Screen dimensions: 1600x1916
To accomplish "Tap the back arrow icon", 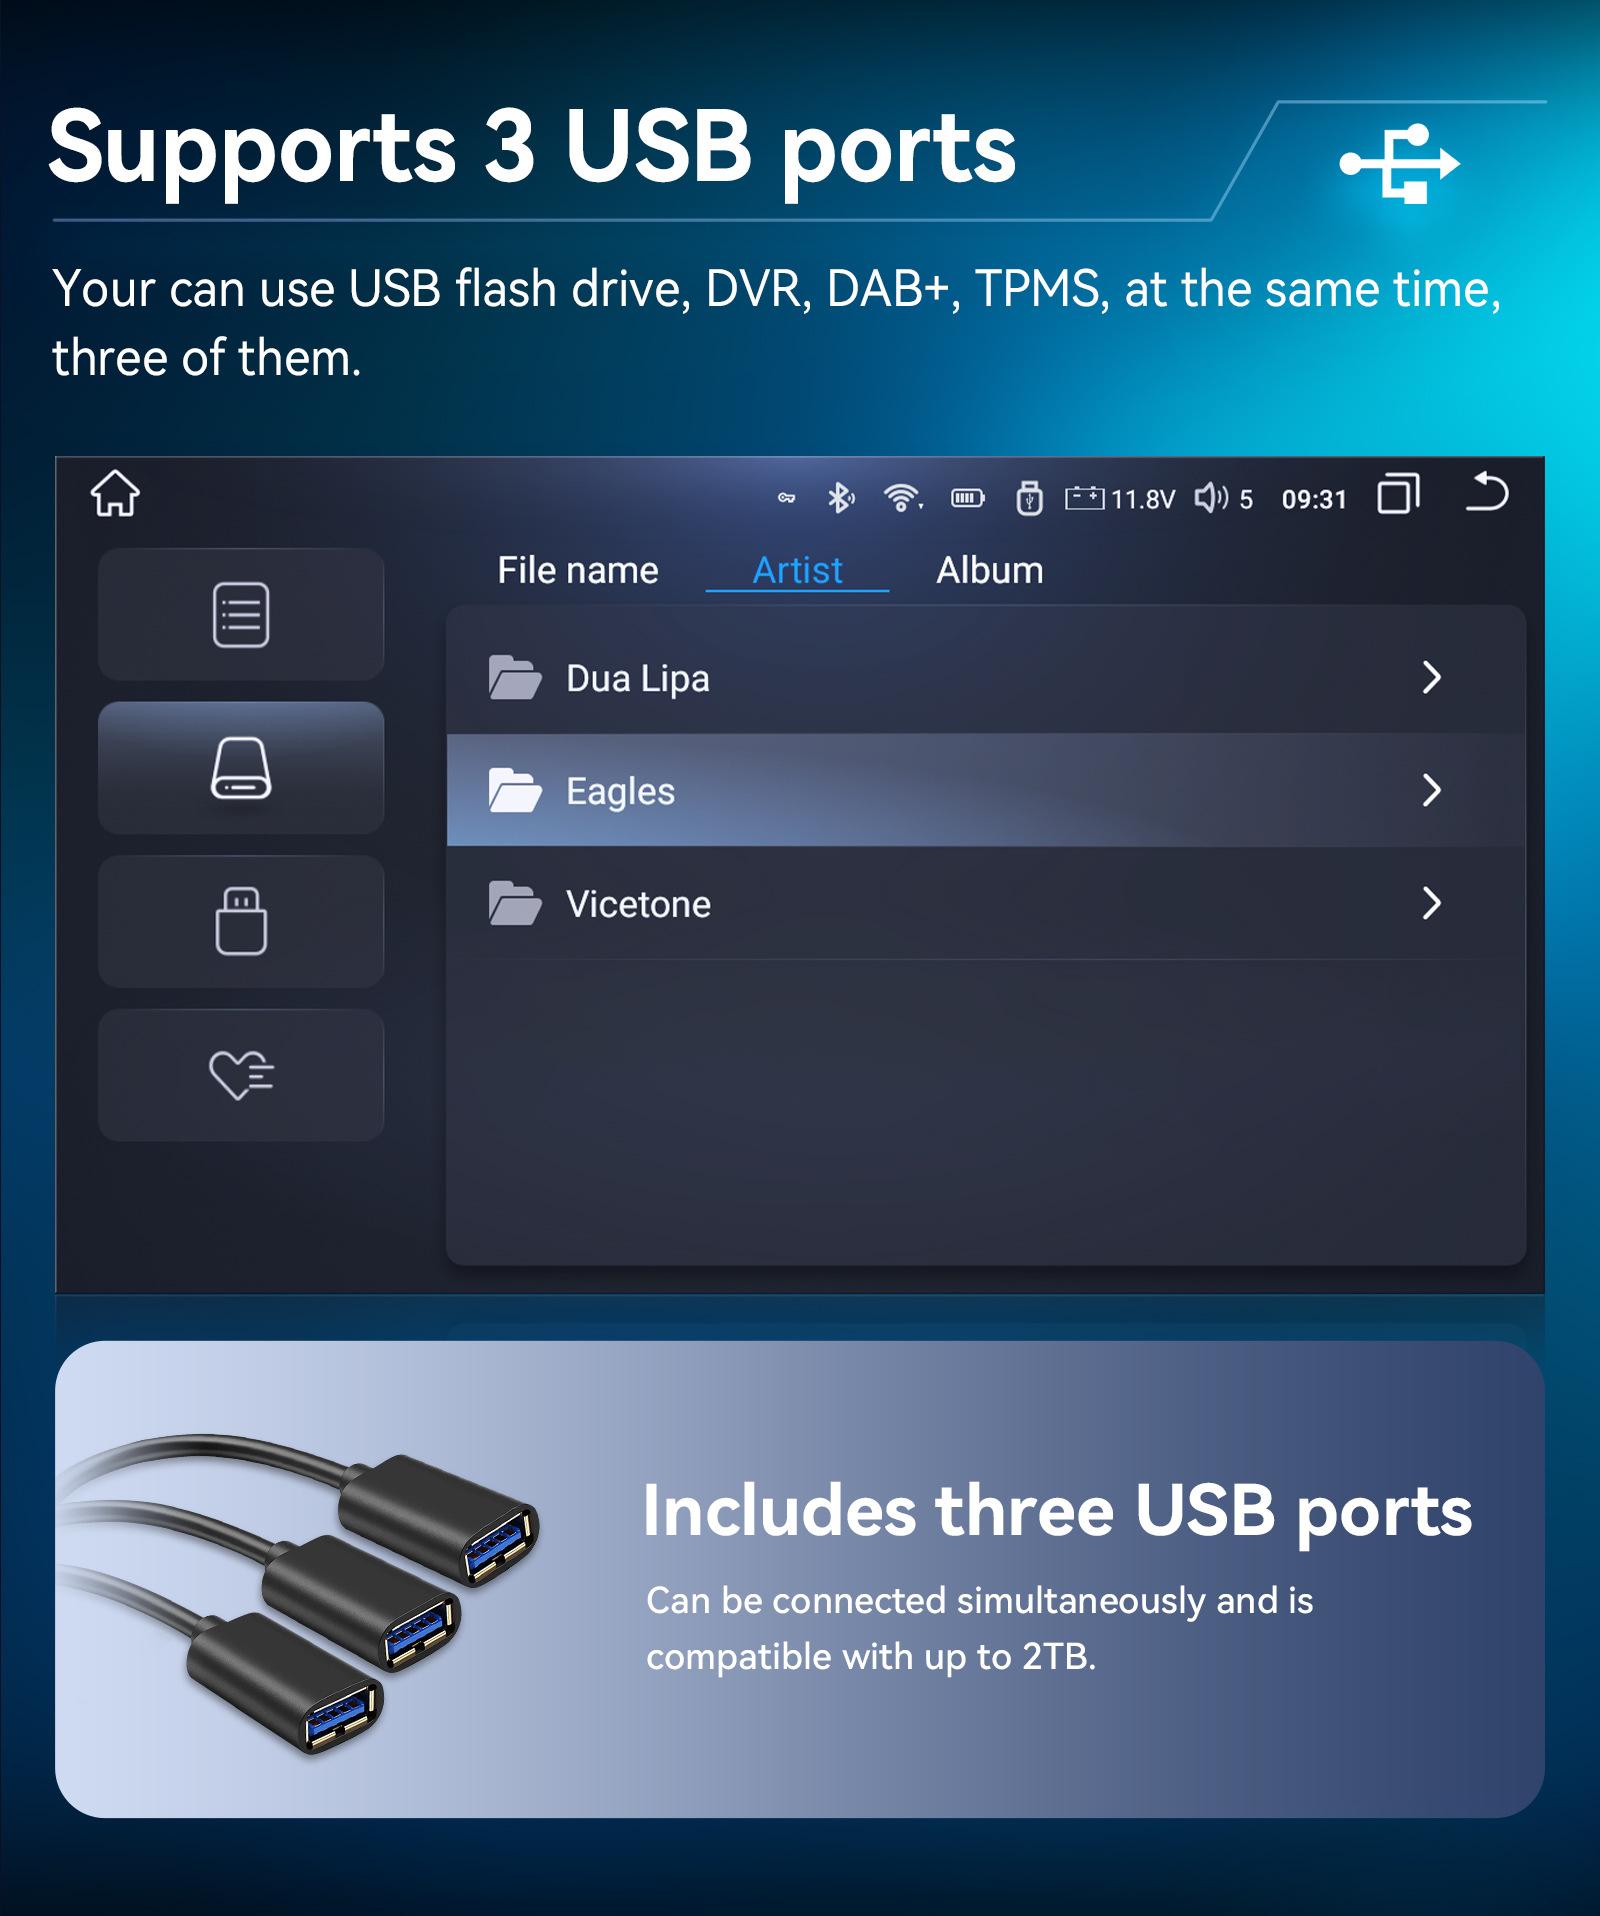I will point(1487,492).
